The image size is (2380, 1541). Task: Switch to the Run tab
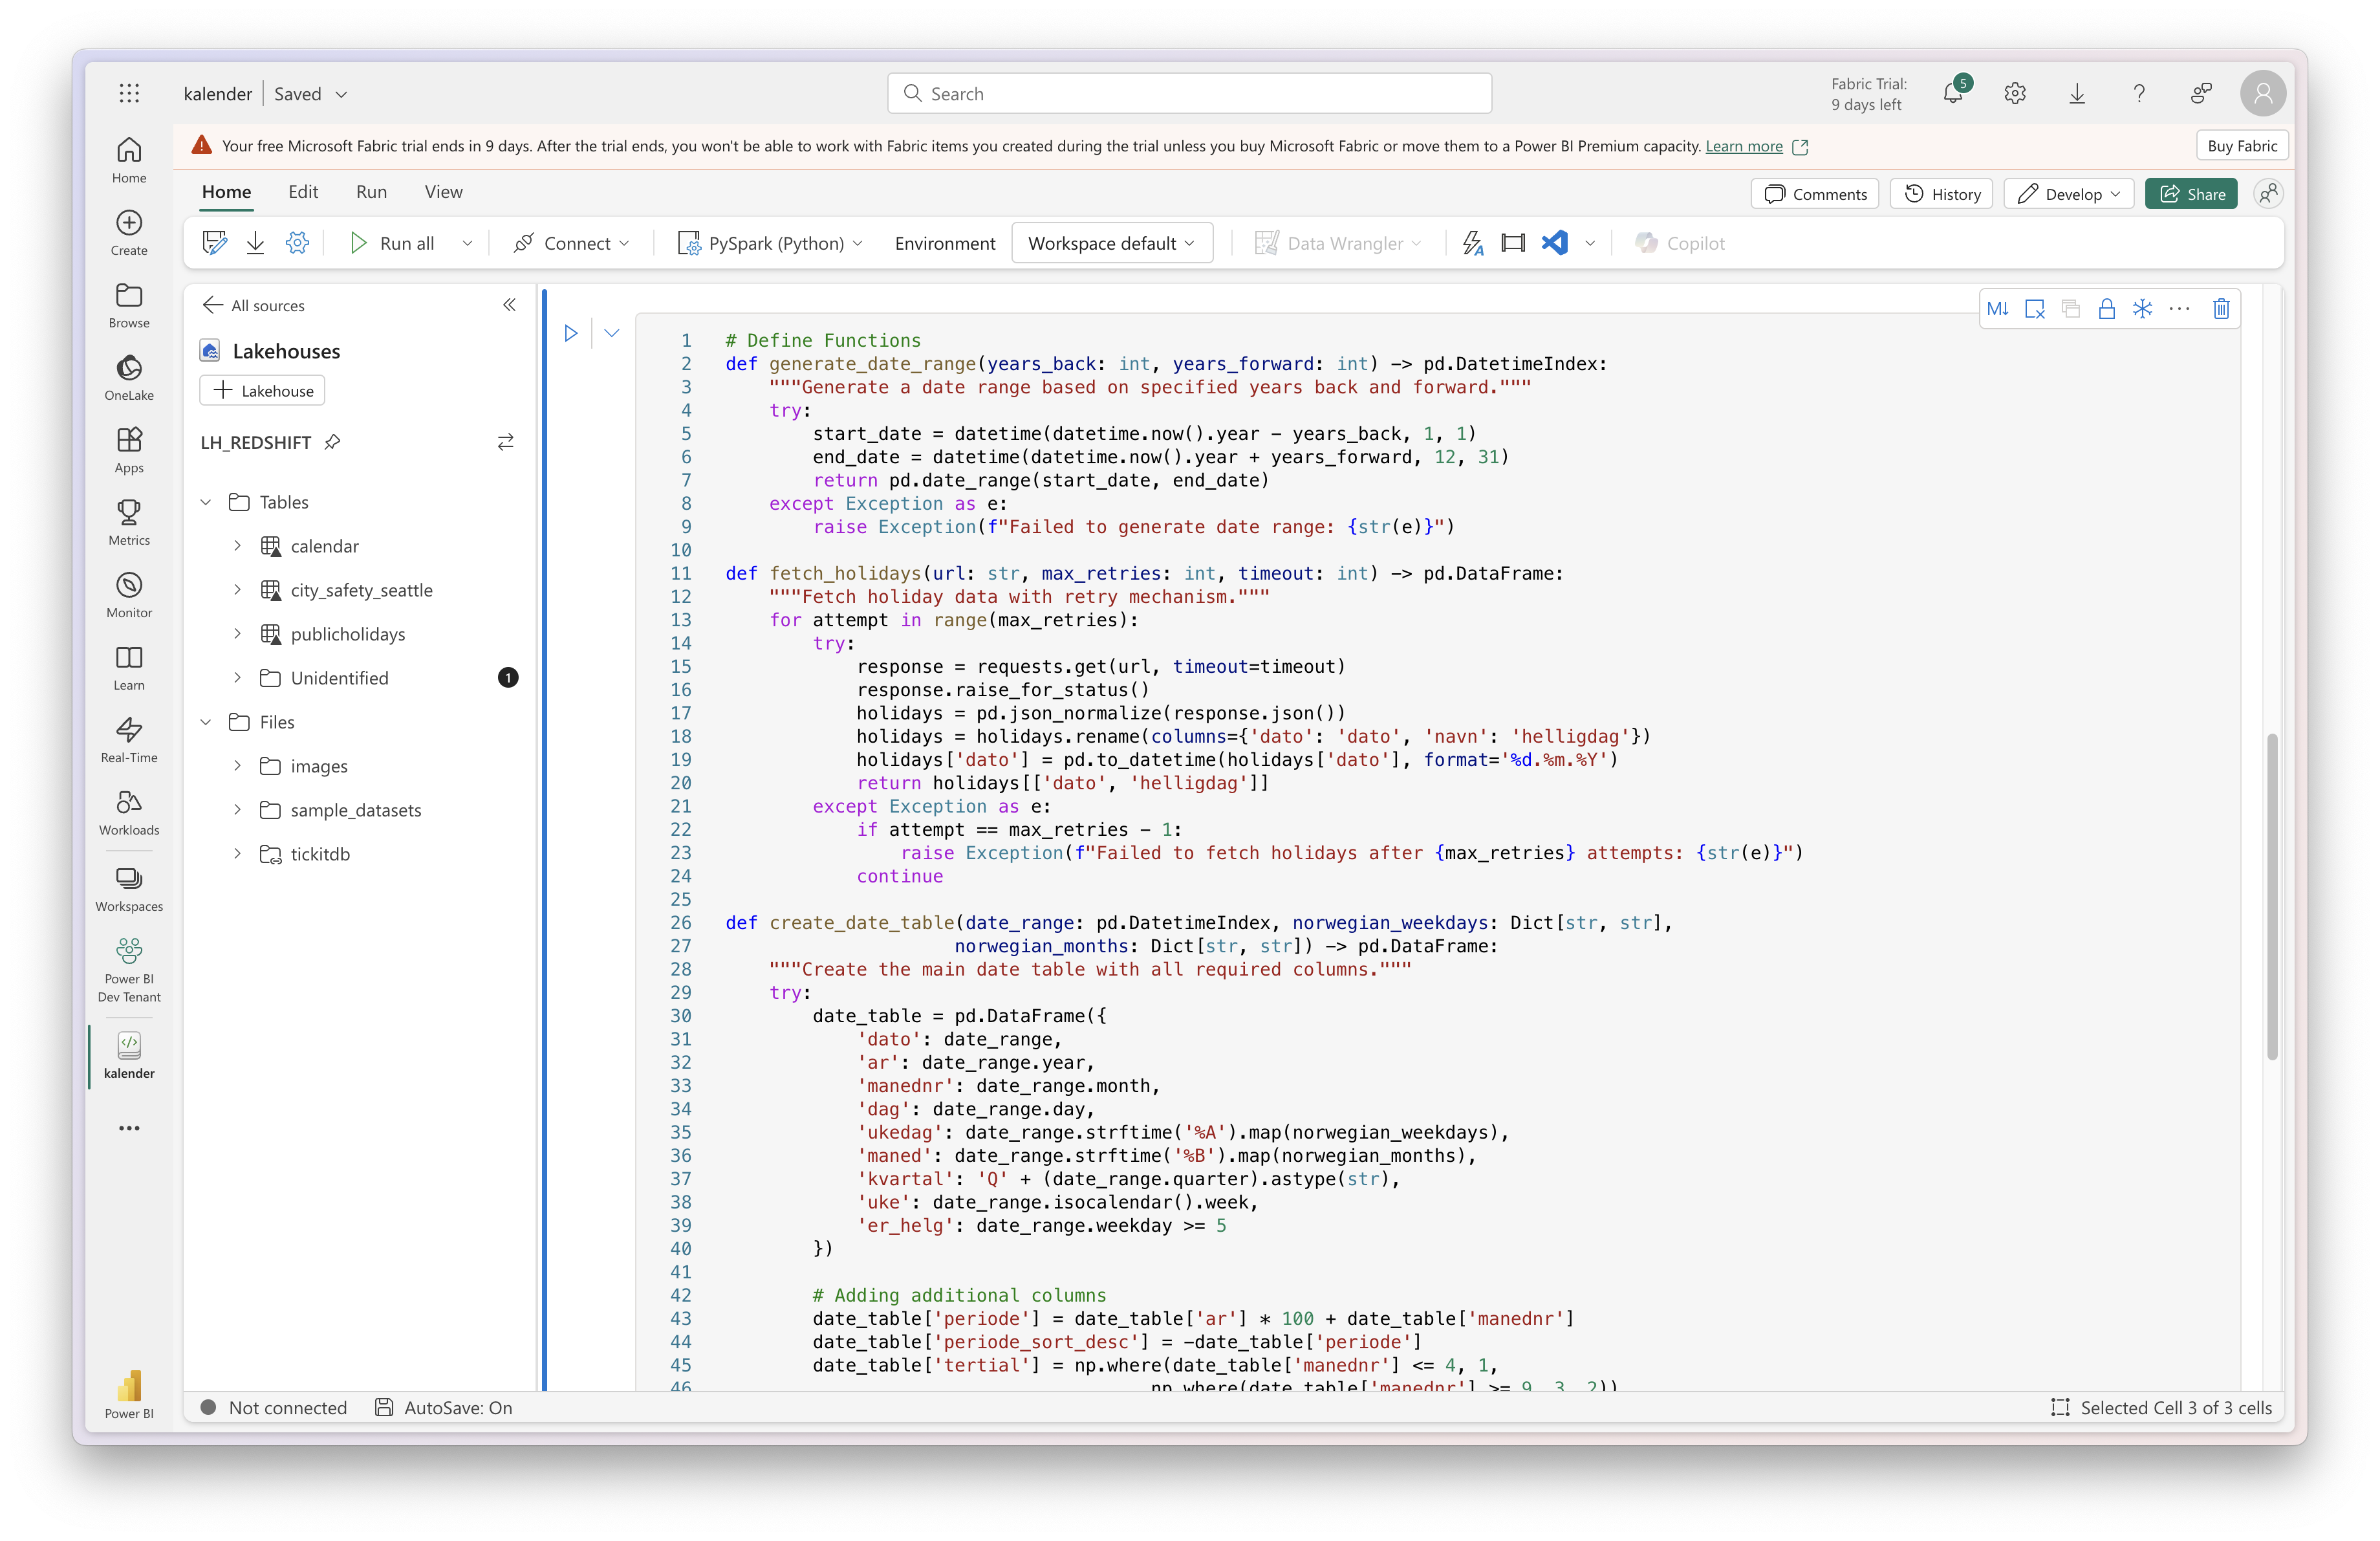370,192
